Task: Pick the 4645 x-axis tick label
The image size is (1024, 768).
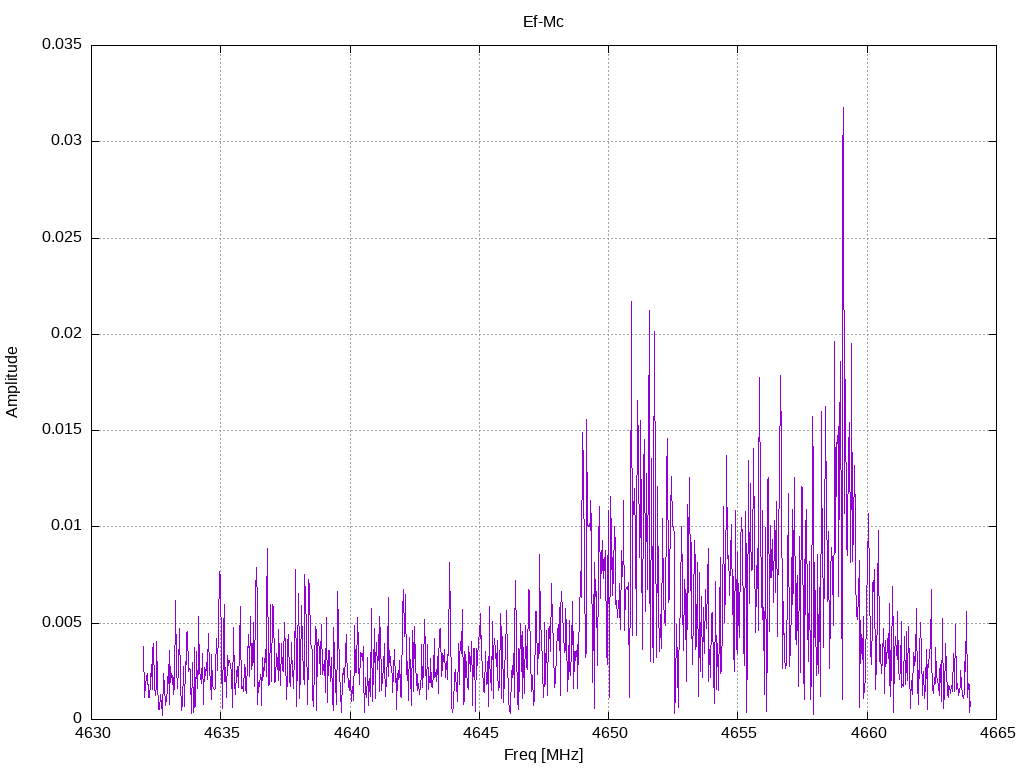Action: point(479,734)
